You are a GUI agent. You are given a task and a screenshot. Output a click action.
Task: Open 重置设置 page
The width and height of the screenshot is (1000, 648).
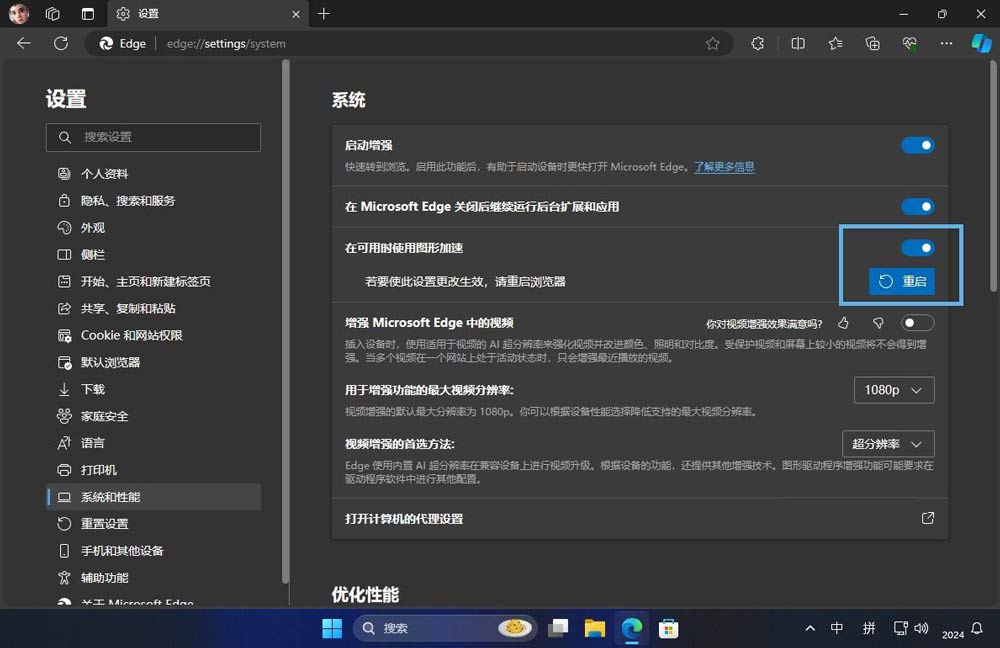pos(153,524)
